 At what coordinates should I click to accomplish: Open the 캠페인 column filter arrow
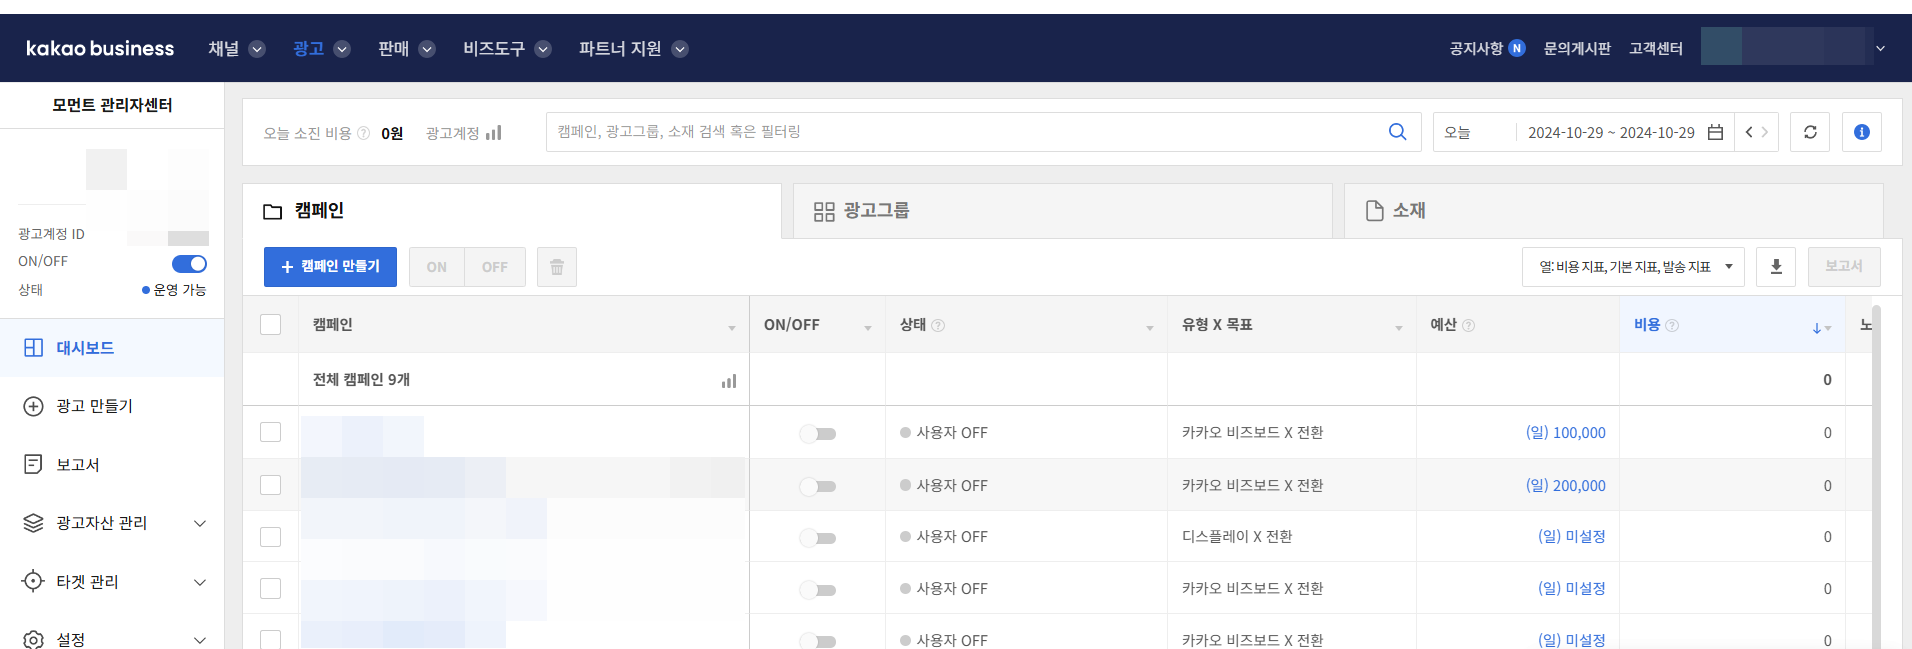(732, 328)
